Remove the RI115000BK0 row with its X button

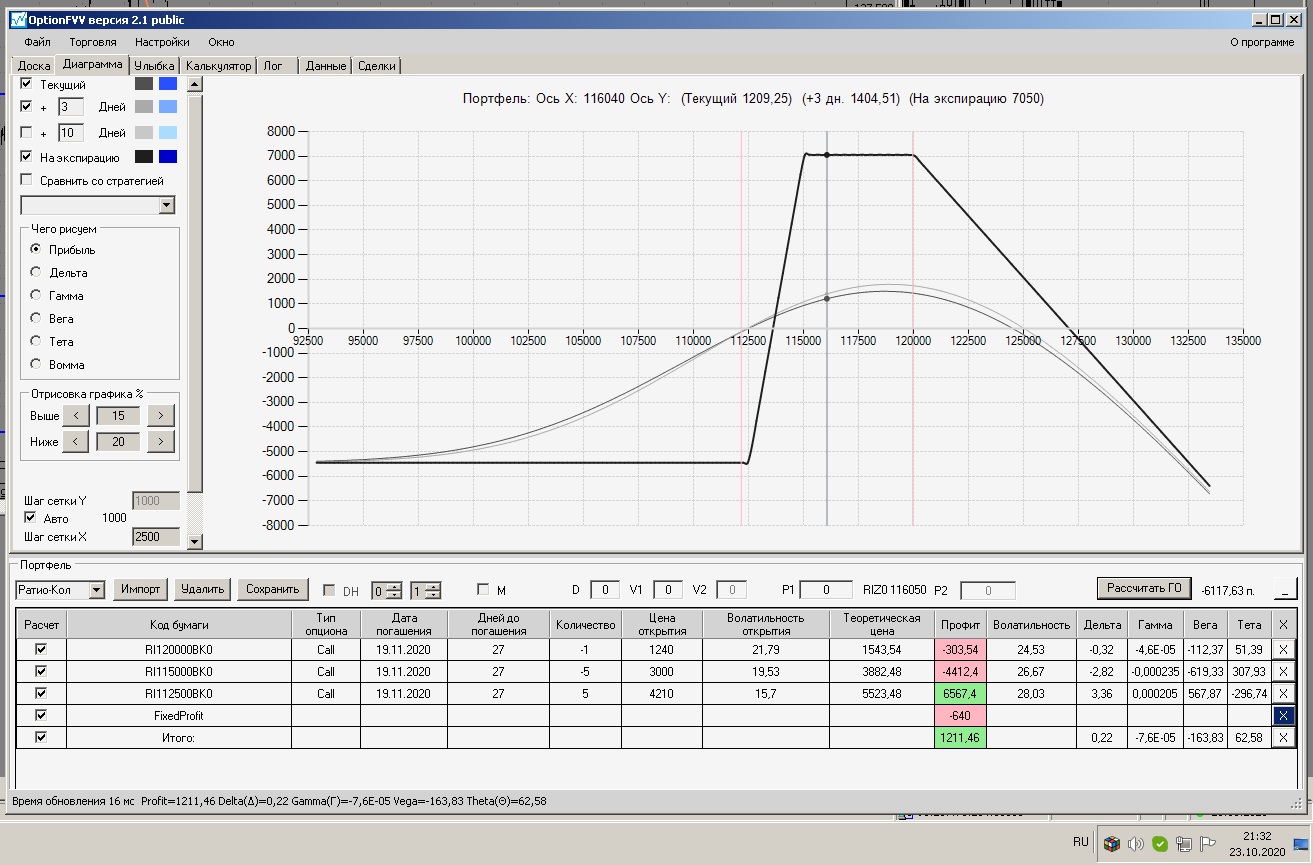(1284, 671)
